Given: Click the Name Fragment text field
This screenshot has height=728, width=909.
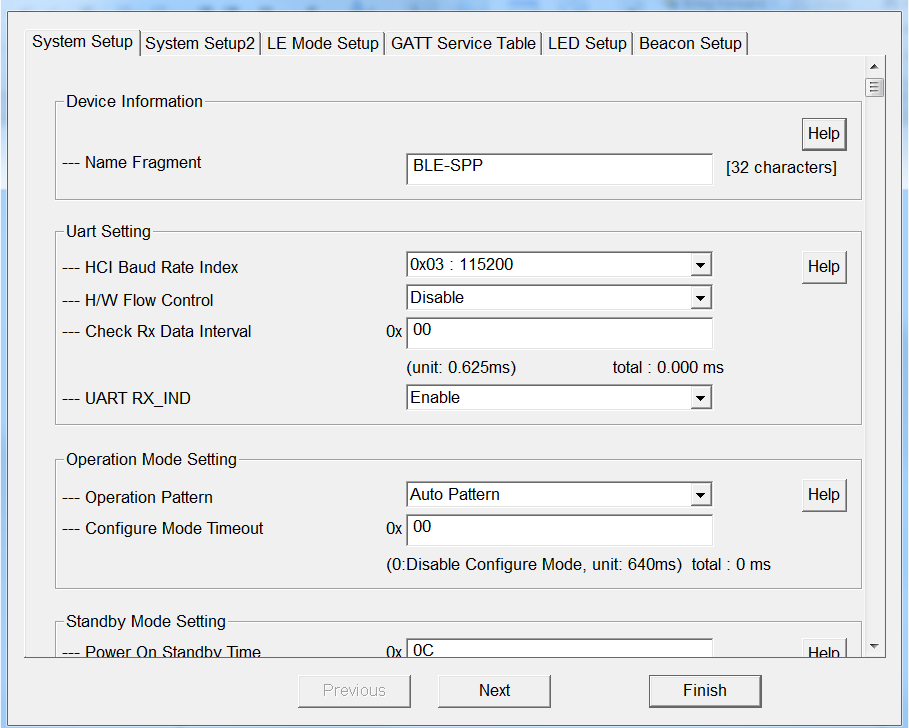Looking at the screenshot, I should [x=559, y=168].
